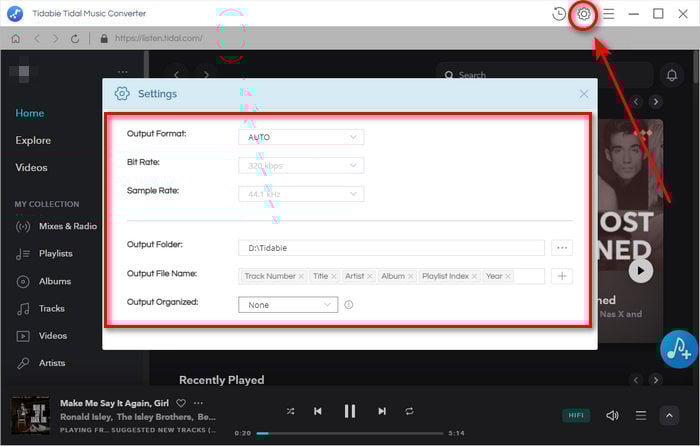Open Videos in My Collection

click(42, 336)
